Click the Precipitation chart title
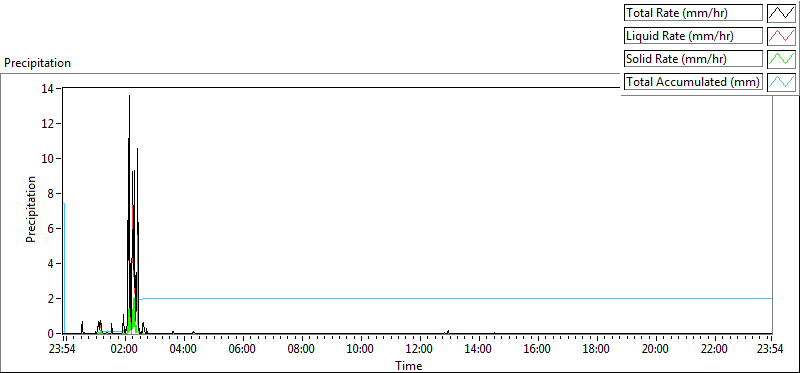The height and width of the screenshot is (373, 800). pos(37,63)
